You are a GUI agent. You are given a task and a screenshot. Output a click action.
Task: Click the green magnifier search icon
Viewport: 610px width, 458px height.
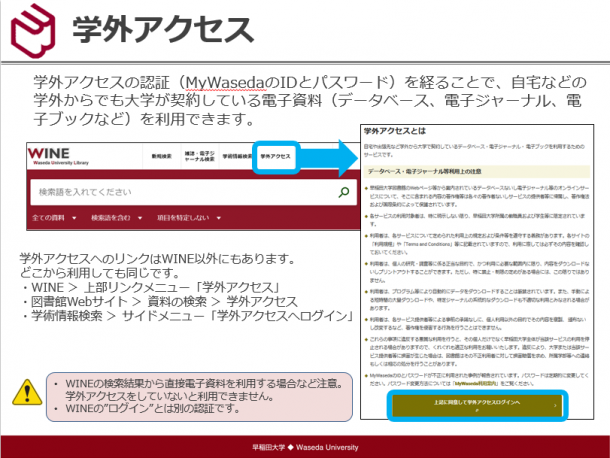[x=344, y=192]
